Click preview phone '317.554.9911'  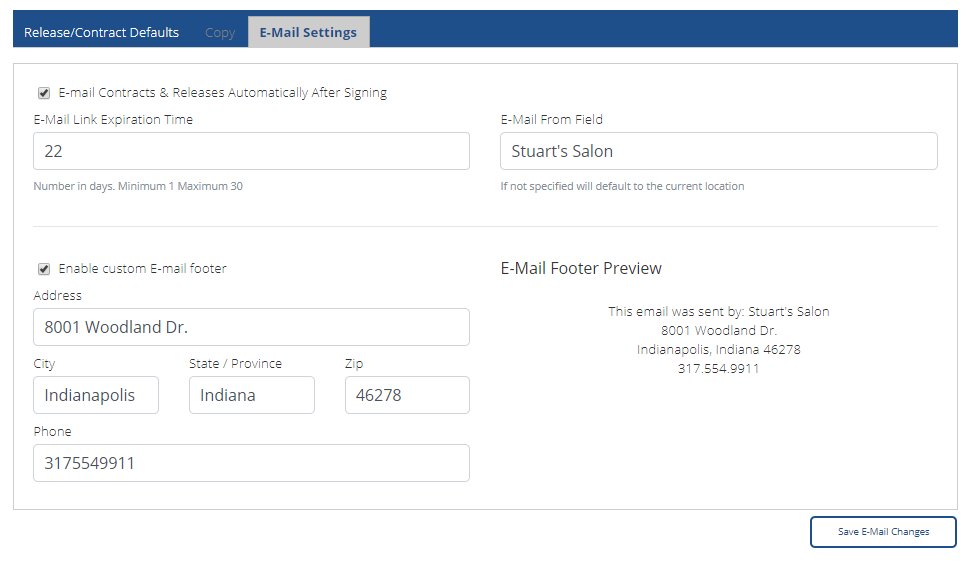pos(719,368)
